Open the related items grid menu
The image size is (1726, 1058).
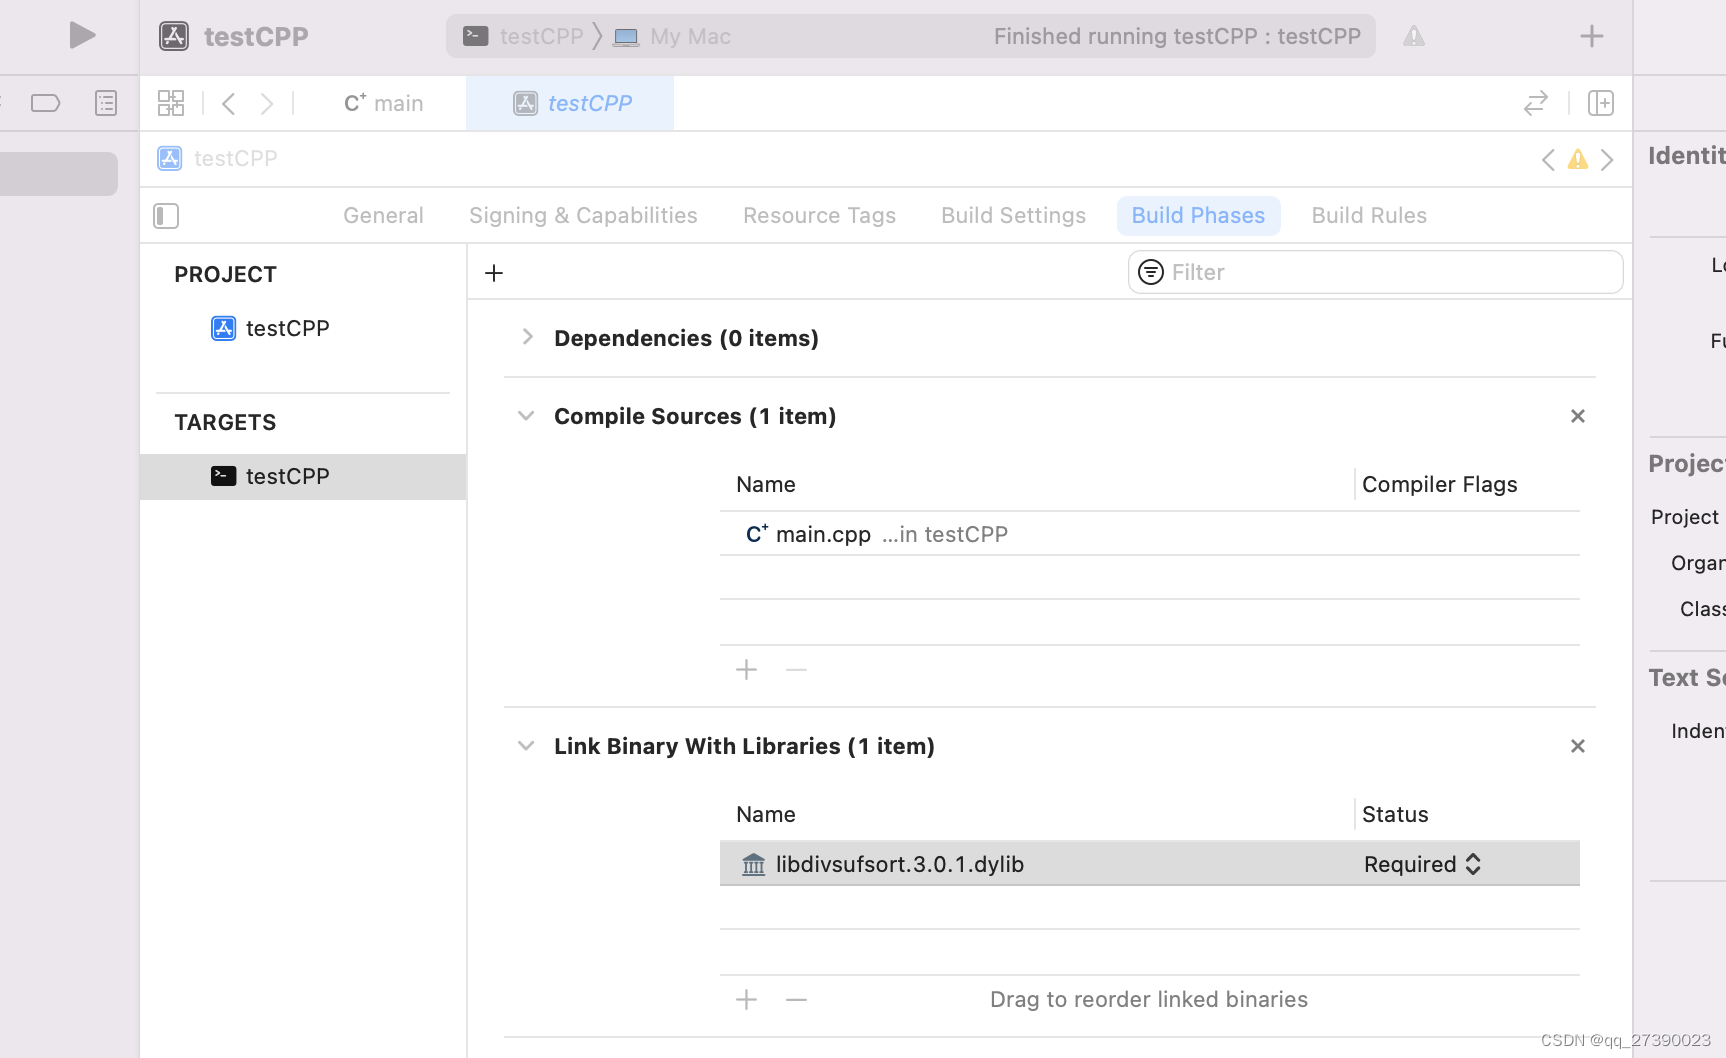[x=171, y=103]
